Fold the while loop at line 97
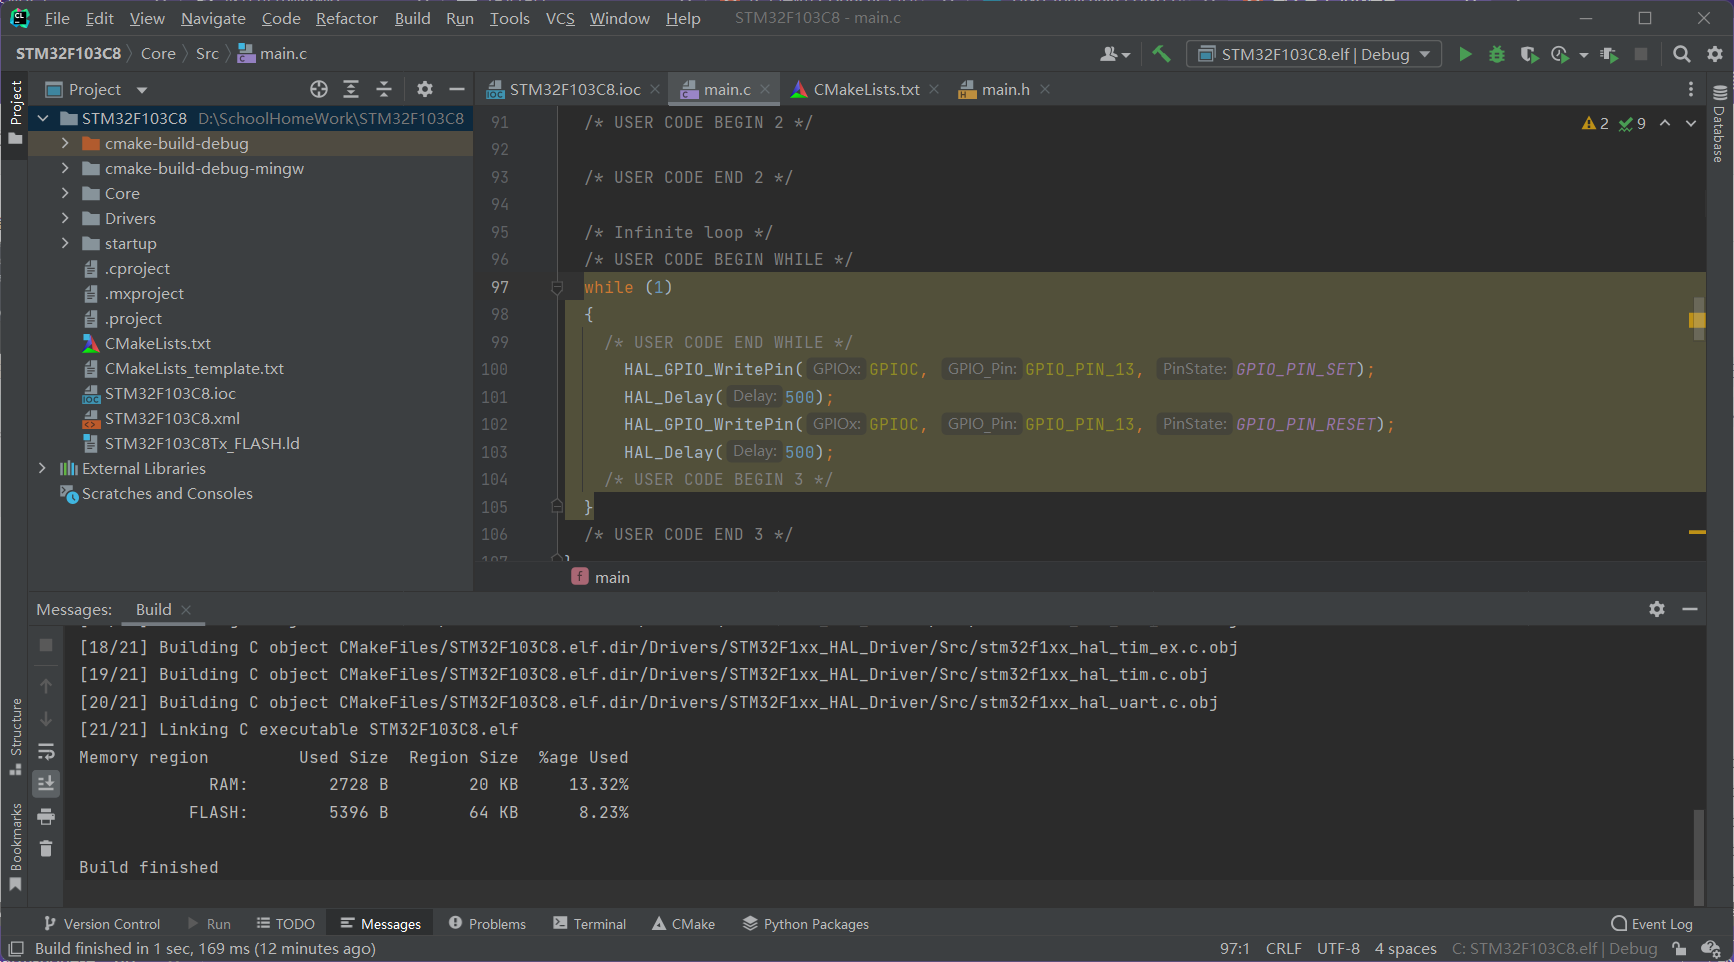 tap(557, 288)
